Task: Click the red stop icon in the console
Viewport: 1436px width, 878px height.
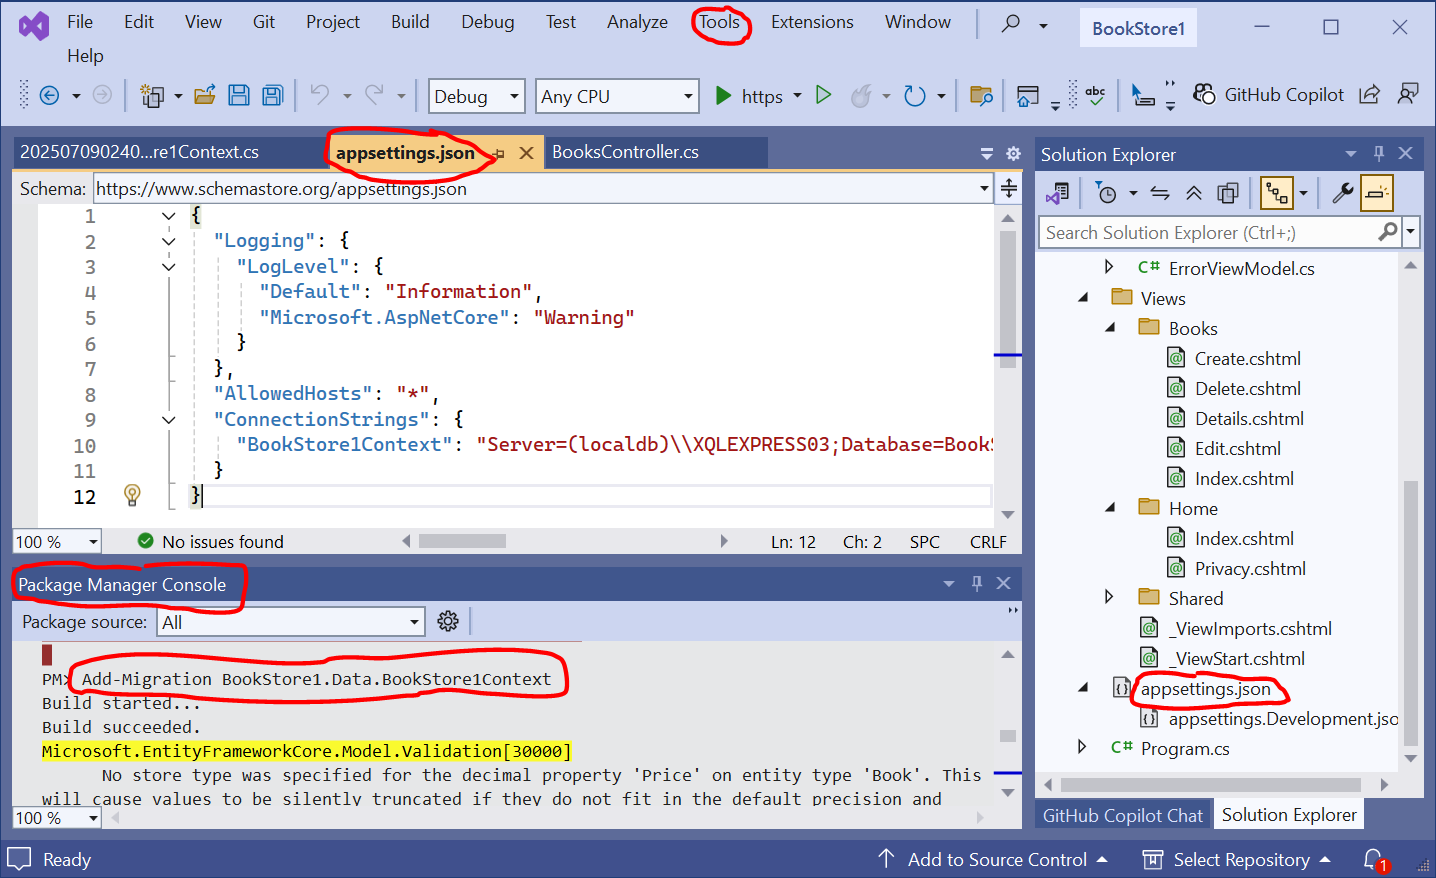Action: pyautogui.click(x=47, y=655)
